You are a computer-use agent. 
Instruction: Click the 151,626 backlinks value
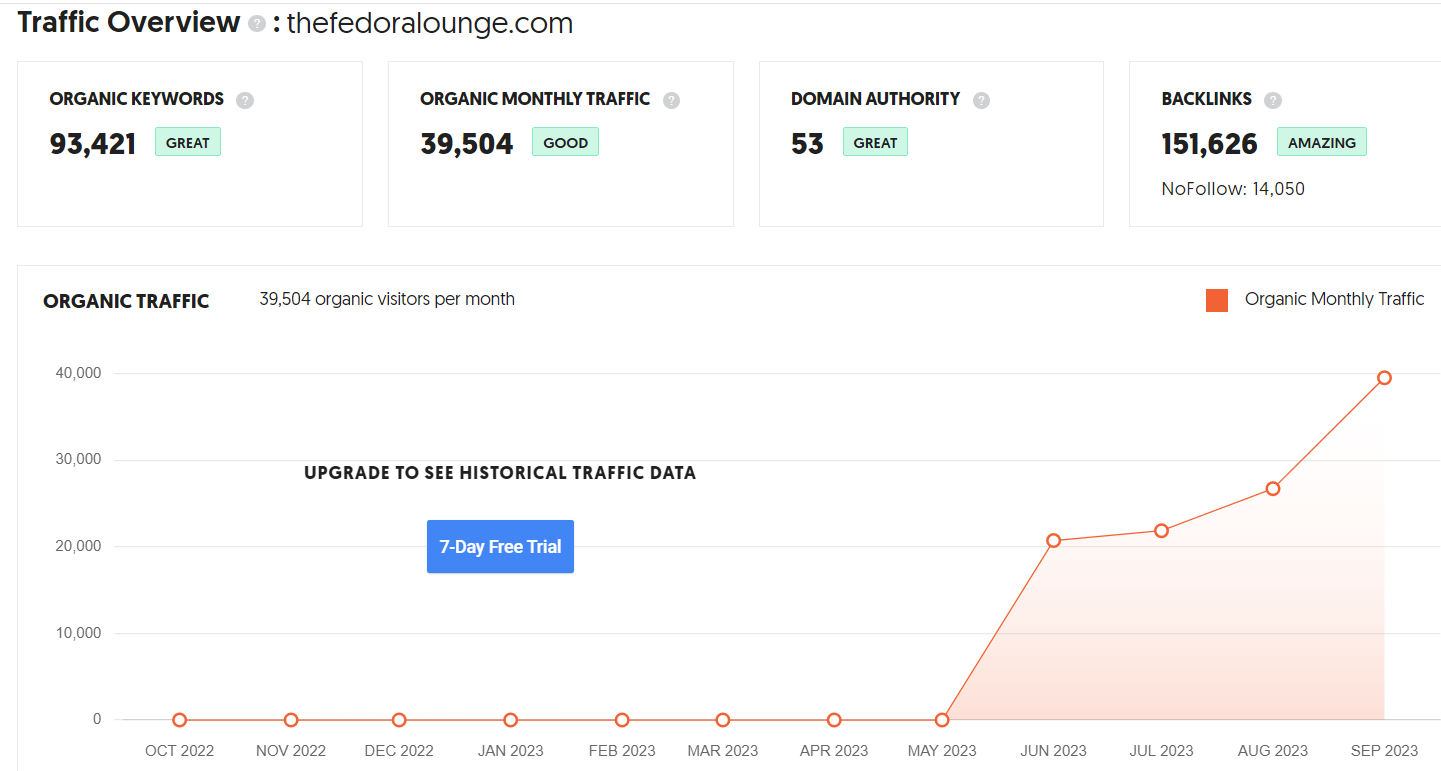1210,144
